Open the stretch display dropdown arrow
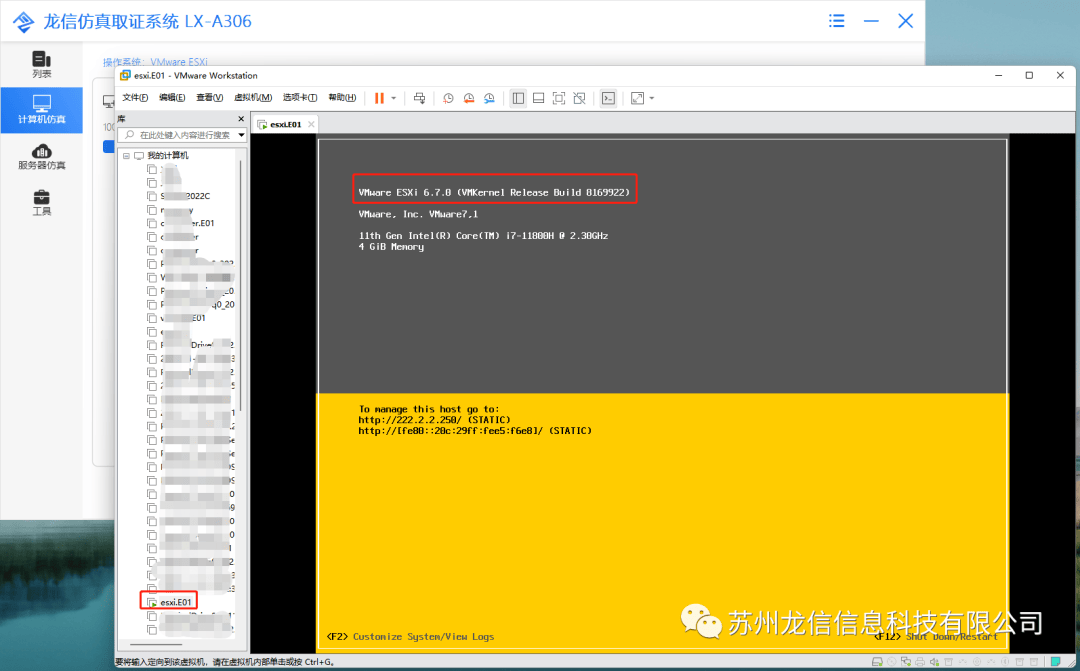Screen dimensions: 1080x671 pos(652,98)
